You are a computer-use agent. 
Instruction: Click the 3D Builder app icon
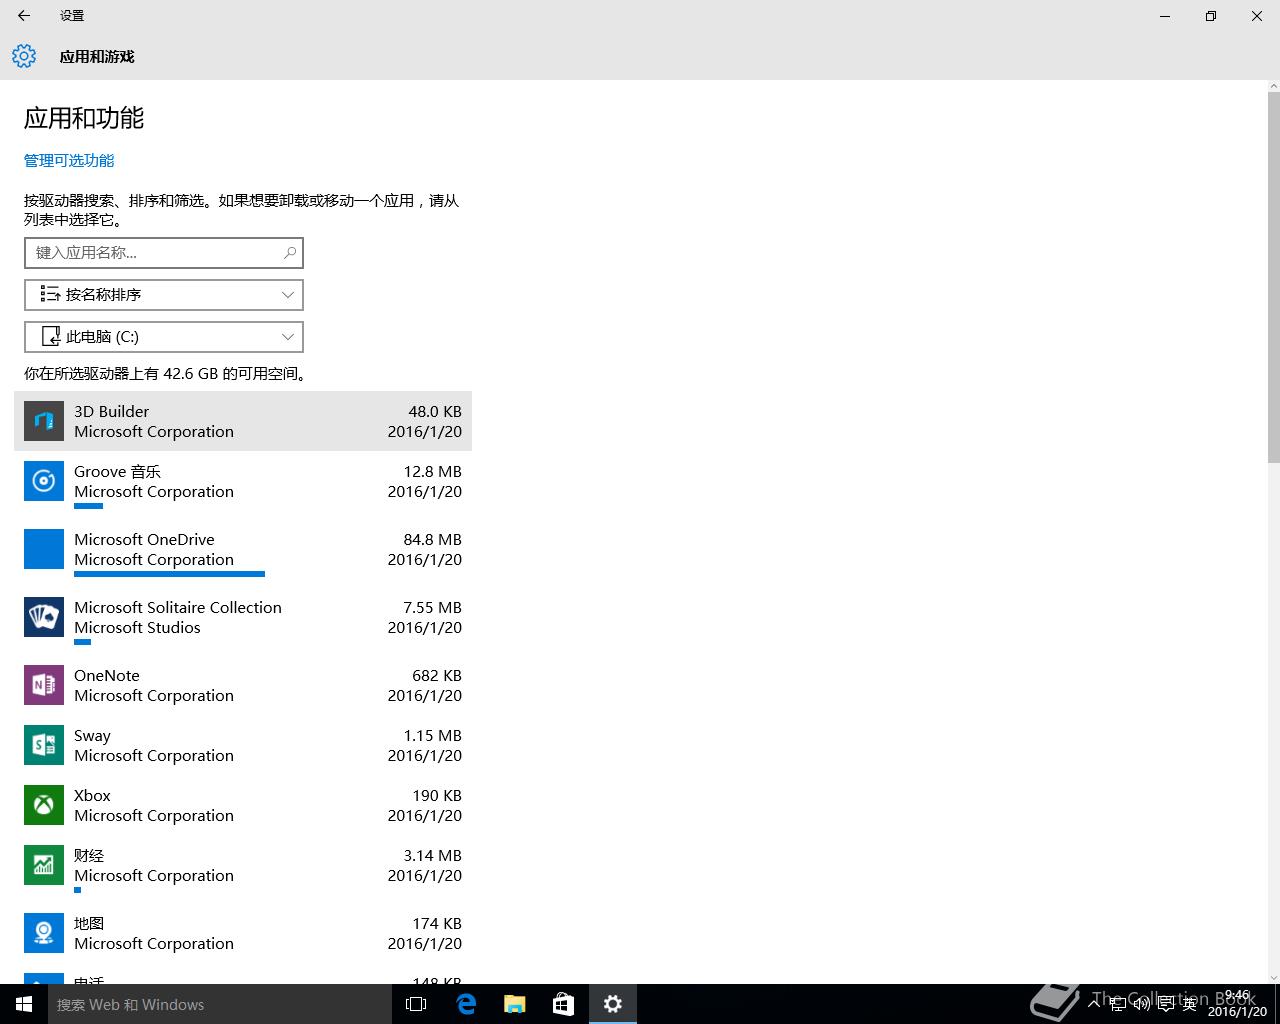tap(44, 421)
